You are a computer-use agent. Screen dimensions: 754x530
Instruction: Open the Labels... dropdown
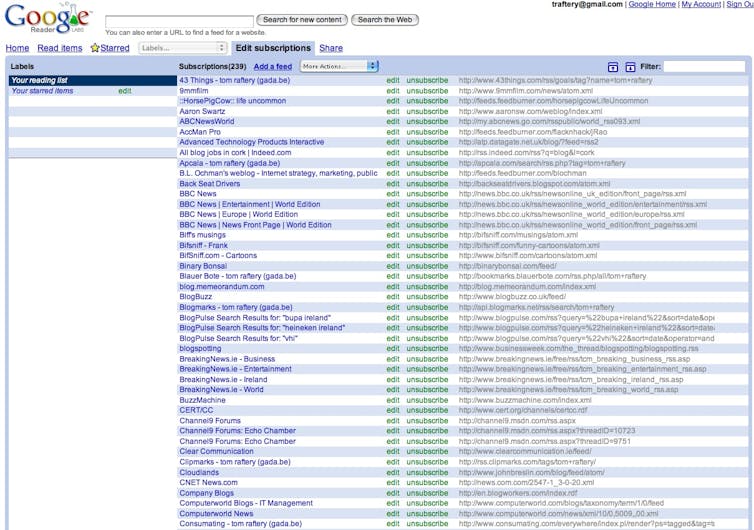182,48
